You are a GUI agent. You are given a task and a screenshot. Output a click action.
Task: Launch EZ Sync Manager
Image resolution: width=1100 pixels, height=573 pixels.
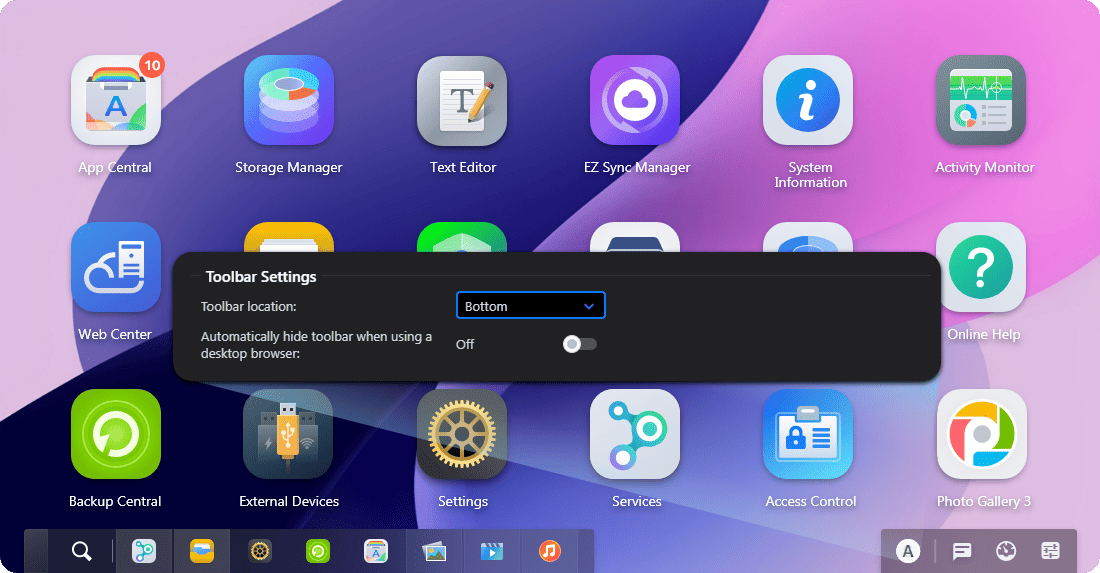(635, 100)
